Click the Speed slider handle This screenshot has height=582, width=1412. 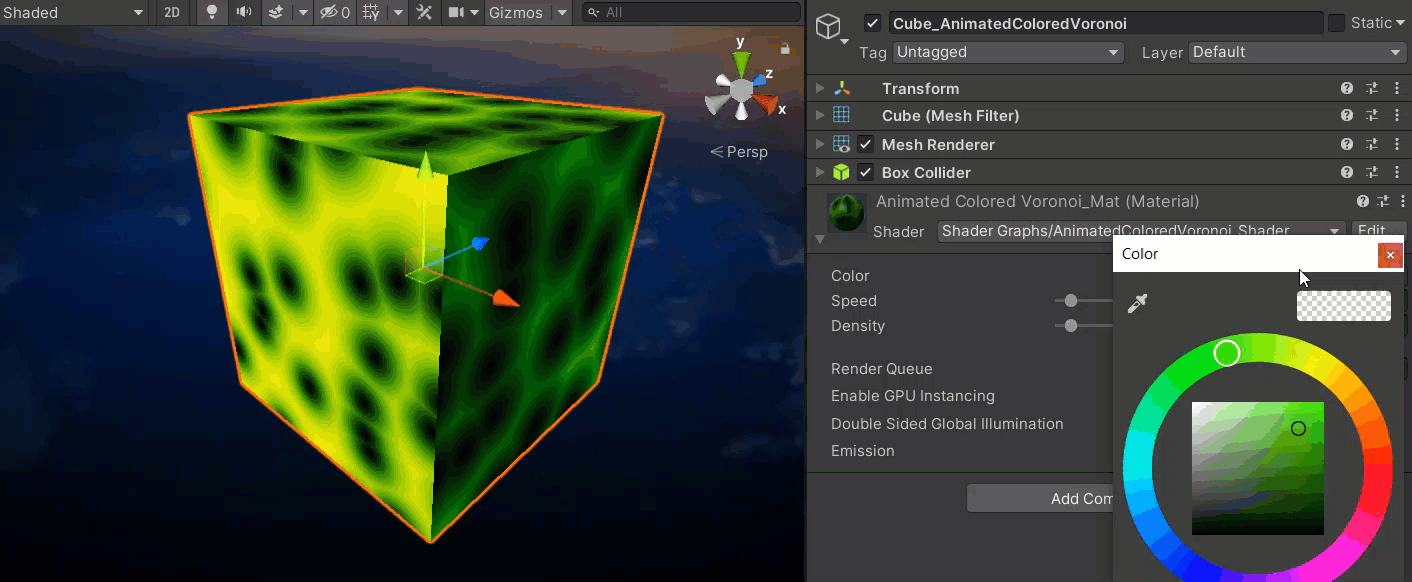(x=1071, y=300)
